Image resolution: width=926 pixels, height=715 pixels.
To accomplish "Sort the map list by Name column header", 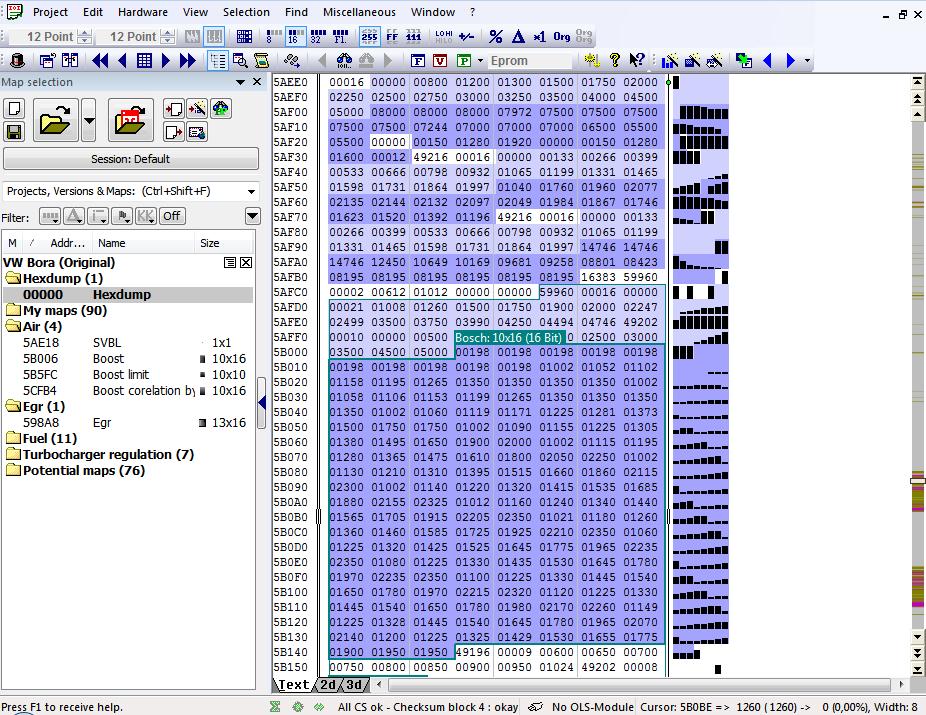I will [144, 243].
